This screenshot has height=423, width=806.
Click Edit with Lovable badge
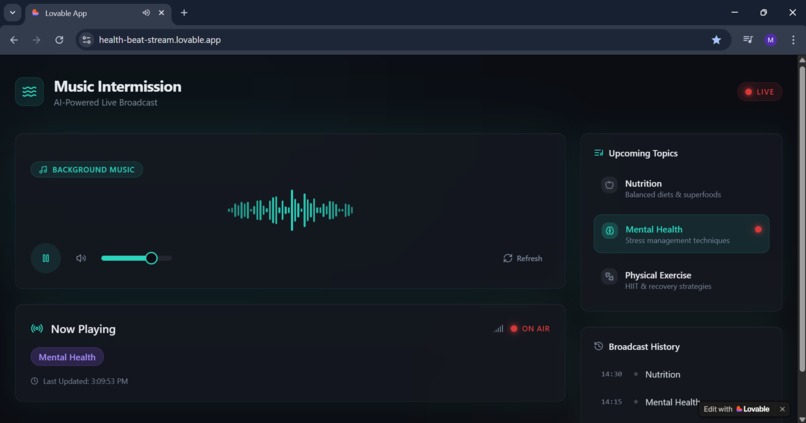[x=737, y=409]
